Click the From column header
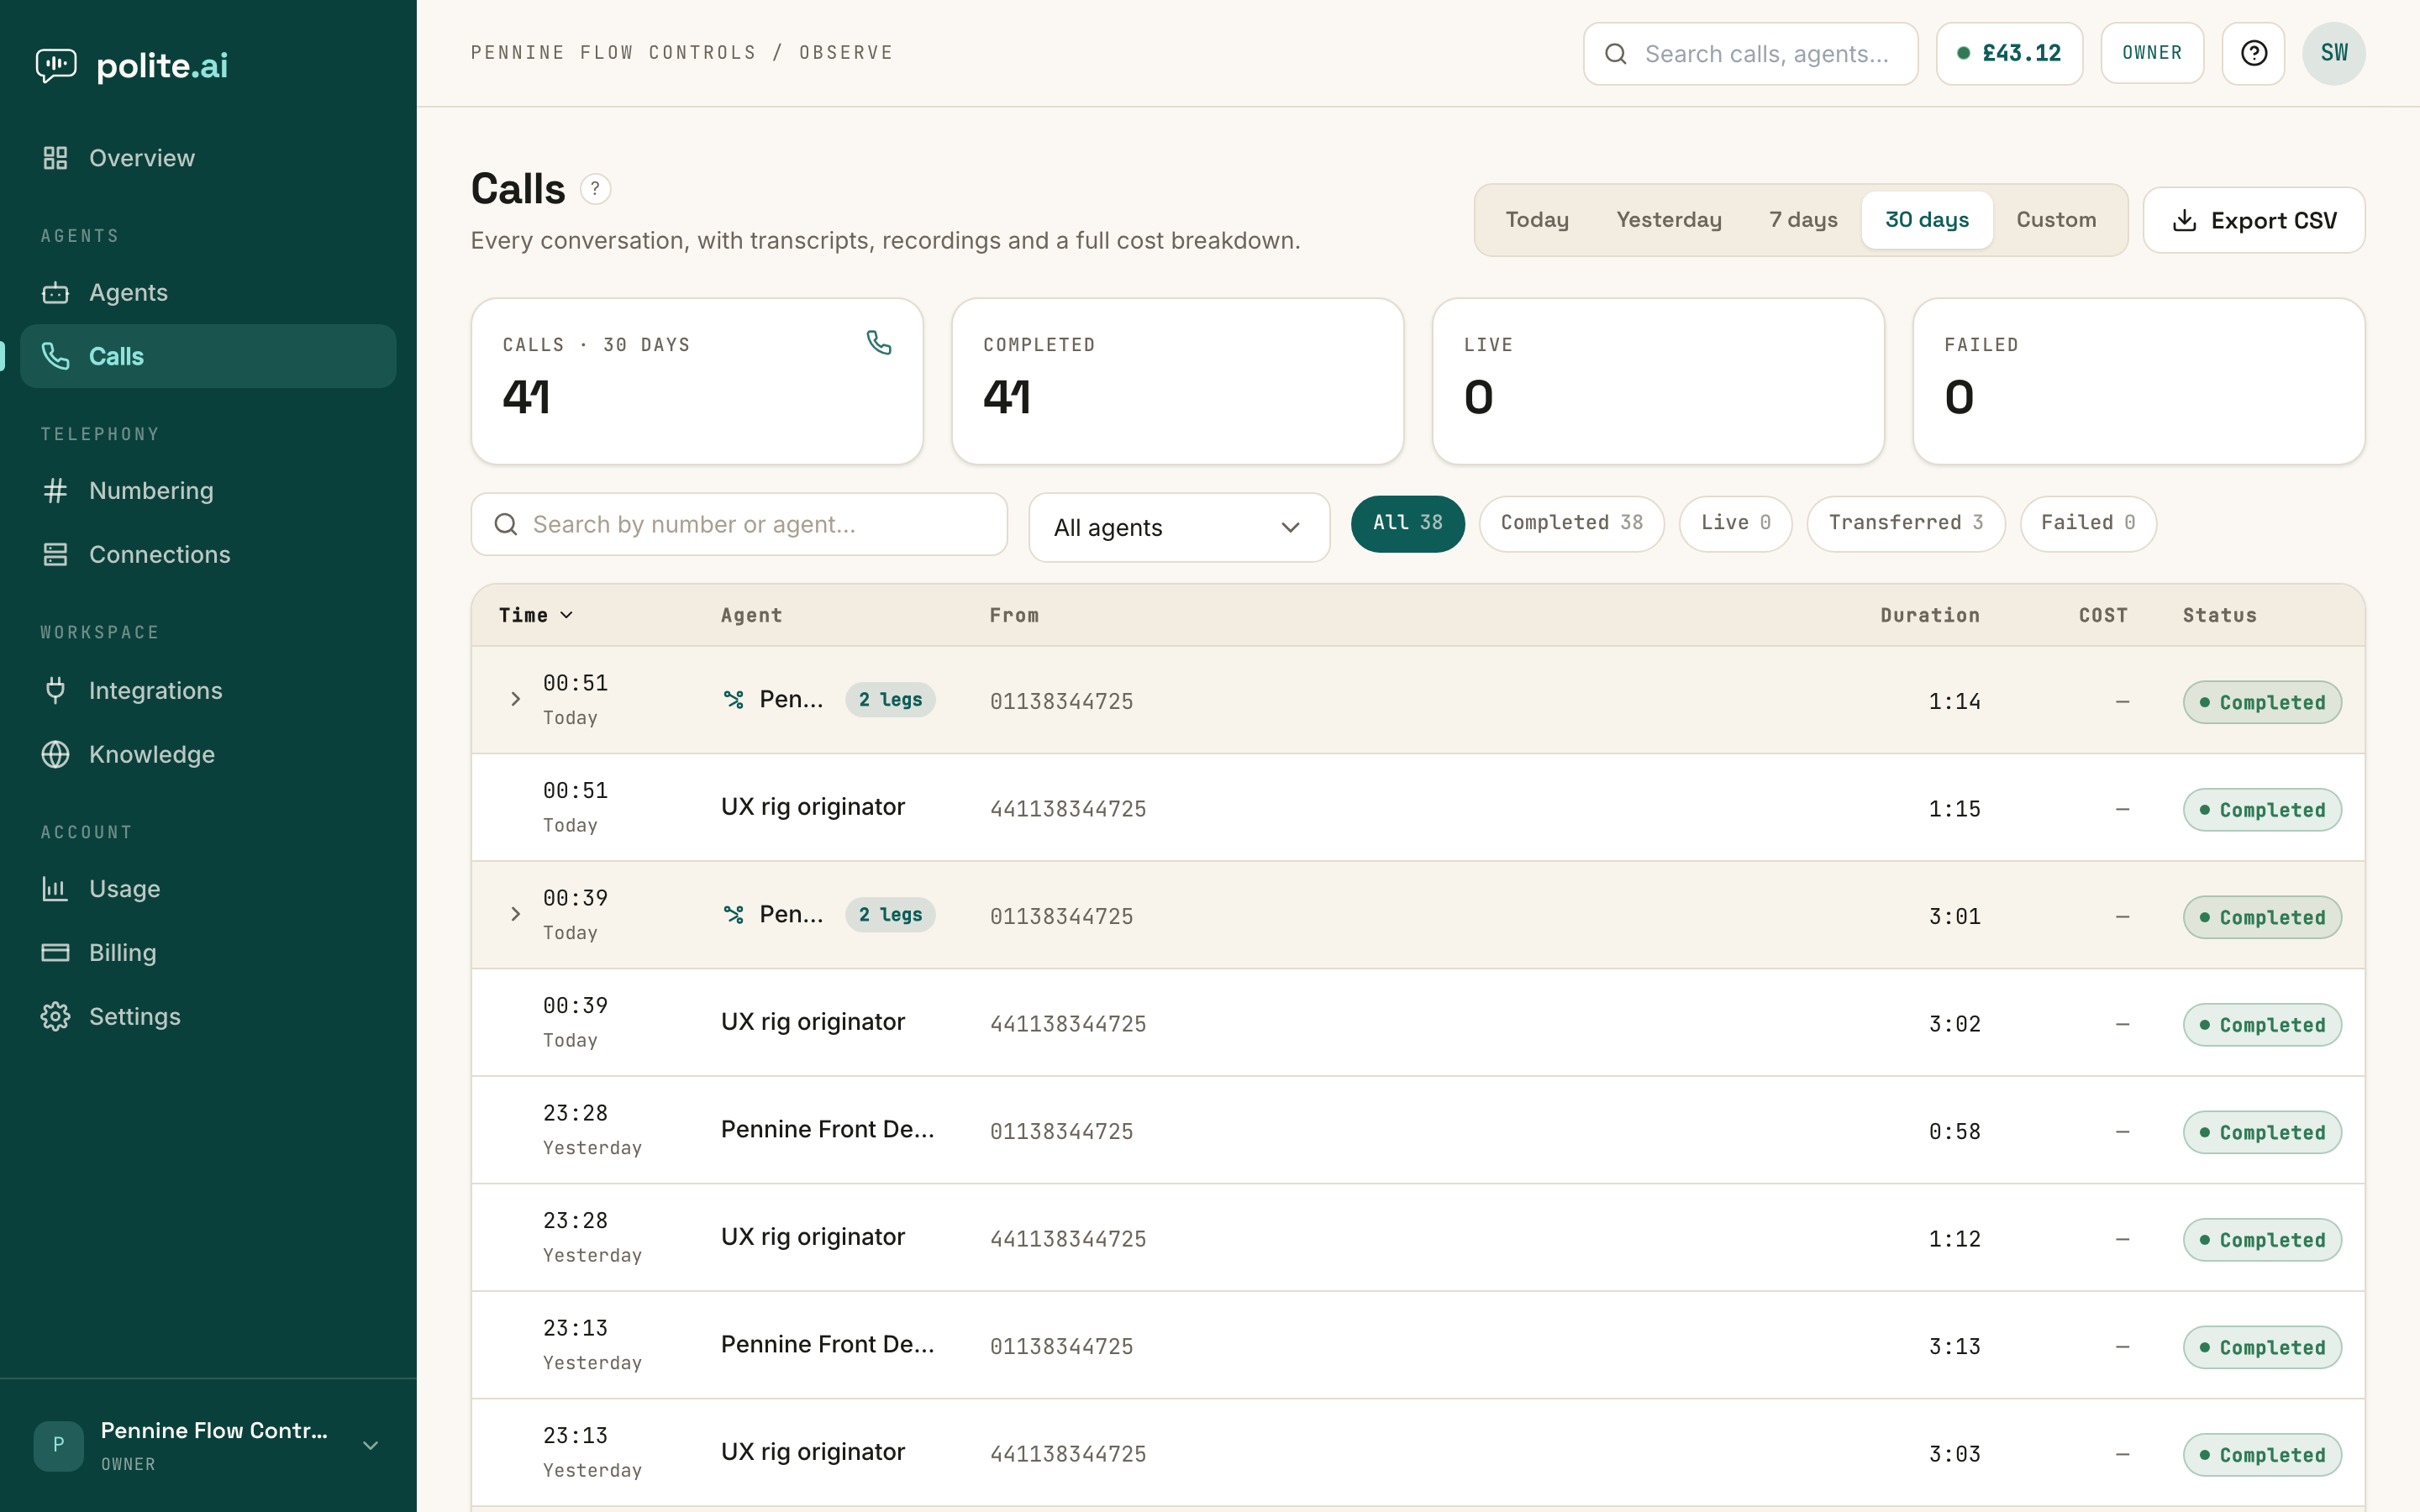2420x1512 pixels. (x=1014, y=615)
